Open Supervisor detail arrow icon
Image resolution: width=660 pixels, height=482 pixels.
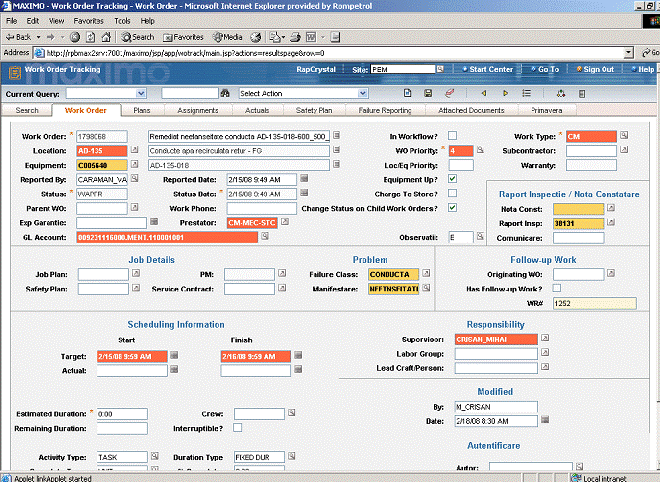tap(545, 338)
